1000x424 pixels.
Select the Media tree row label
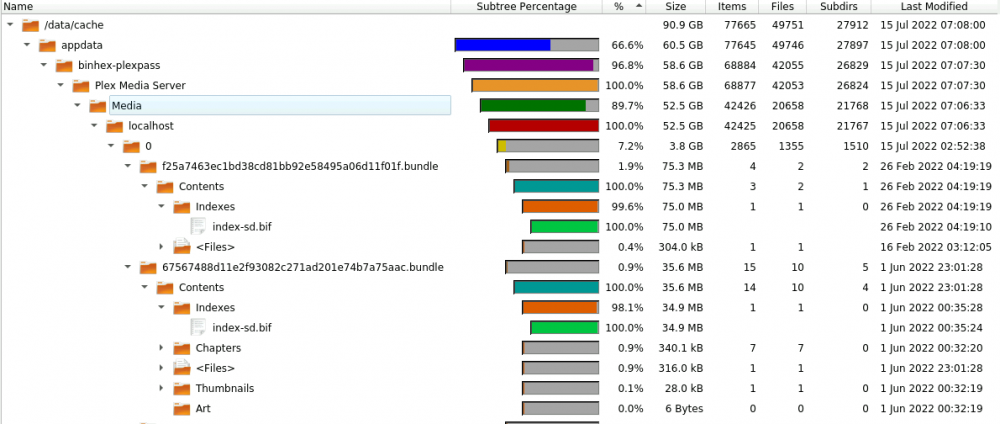[x=126, y=105]
